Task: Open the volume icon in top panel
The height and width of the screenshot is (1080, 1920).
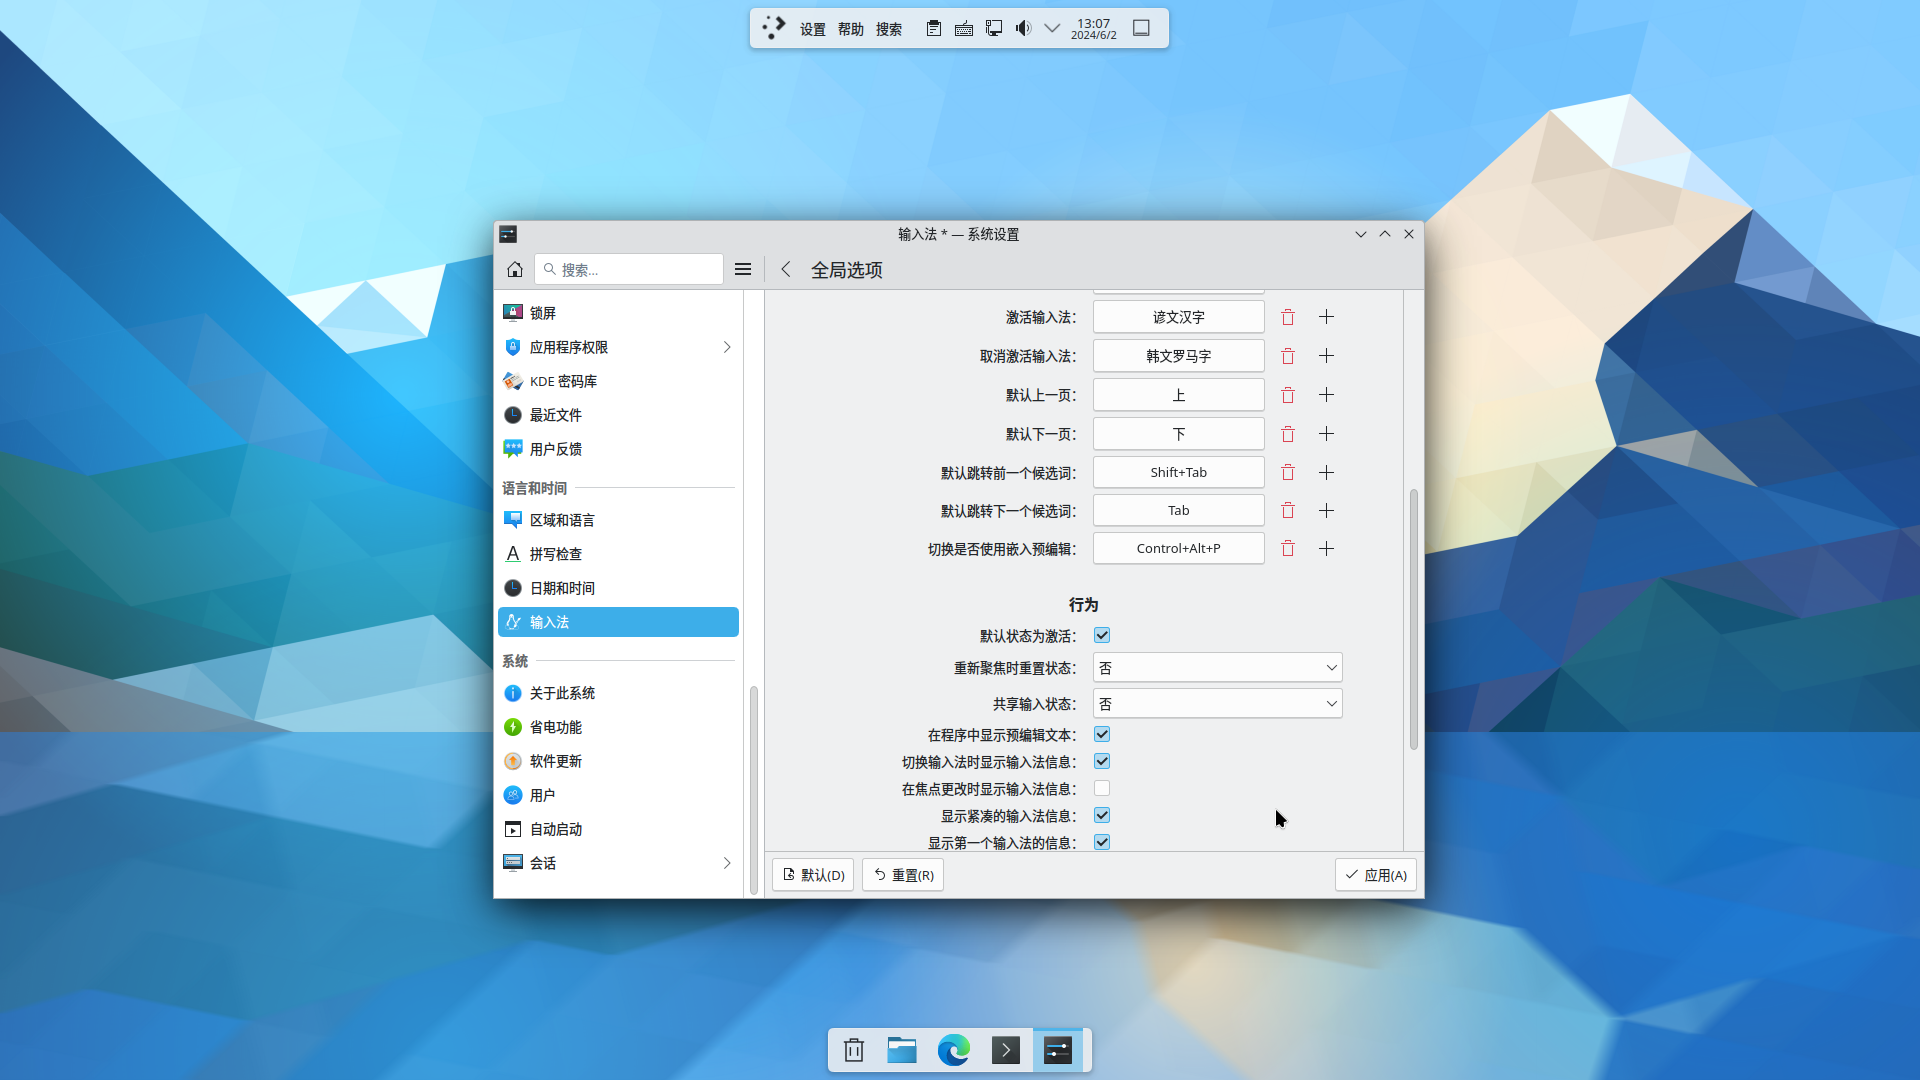Action: (1022, 28)
